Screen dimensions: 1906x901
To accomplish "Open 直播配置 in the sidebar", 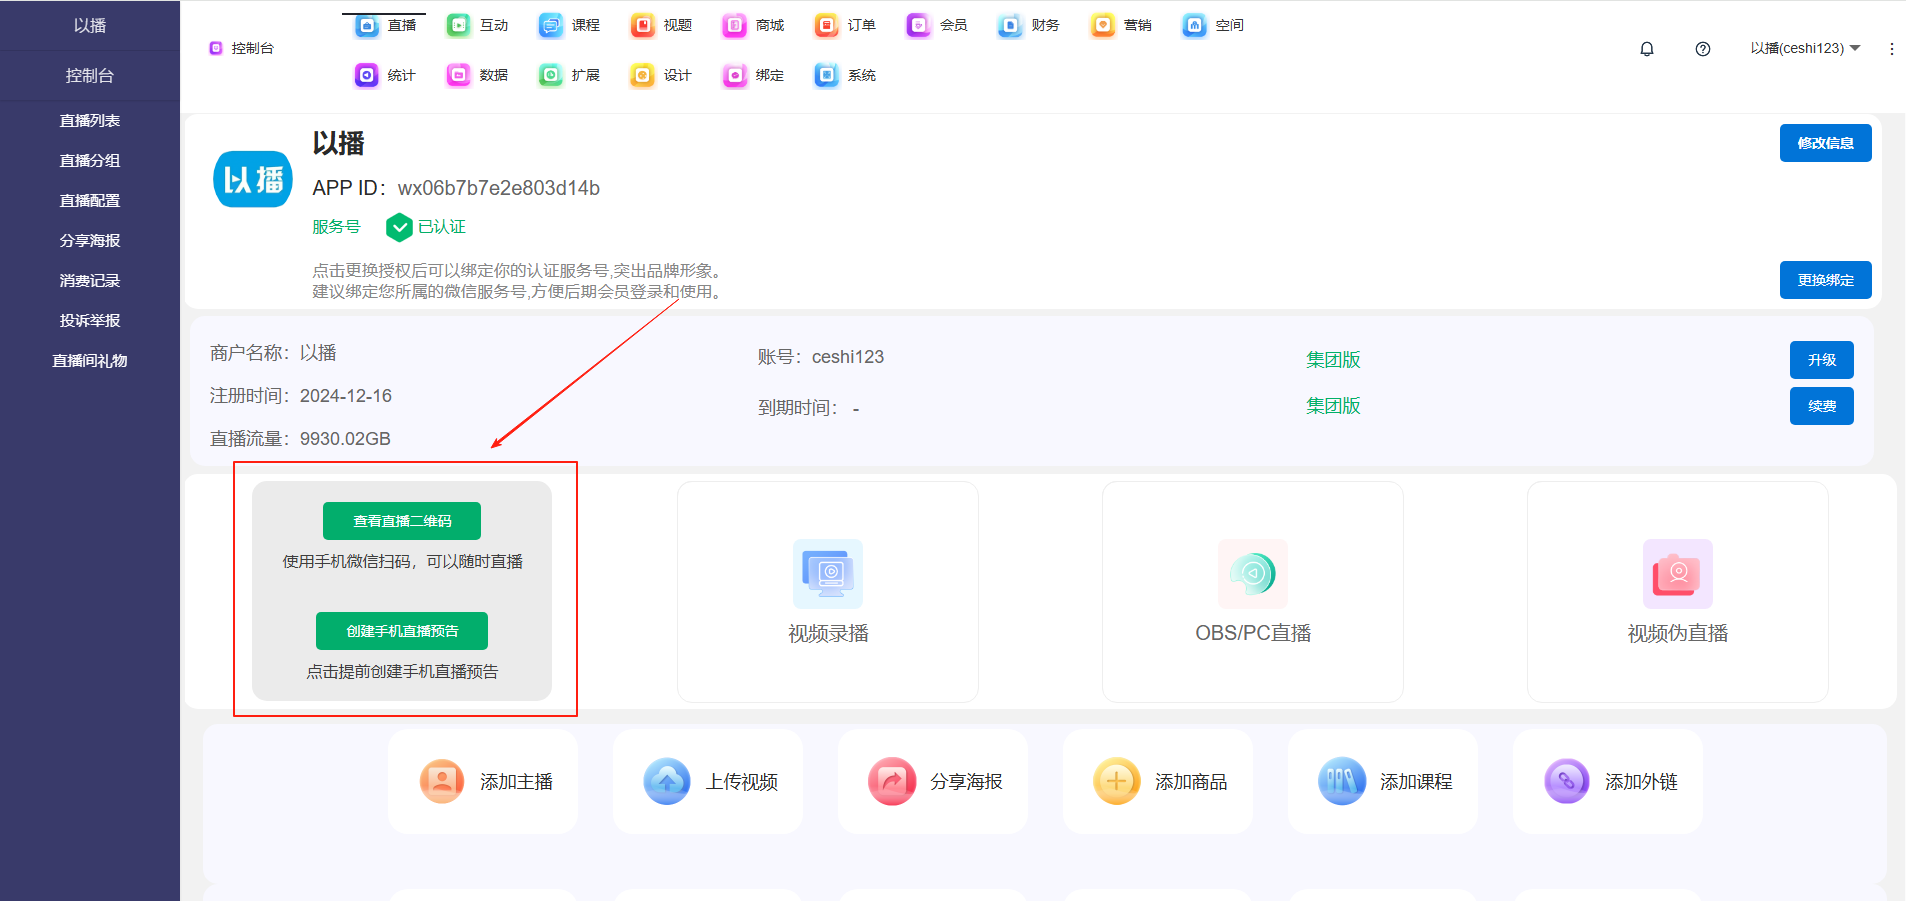I will point(90,200).
